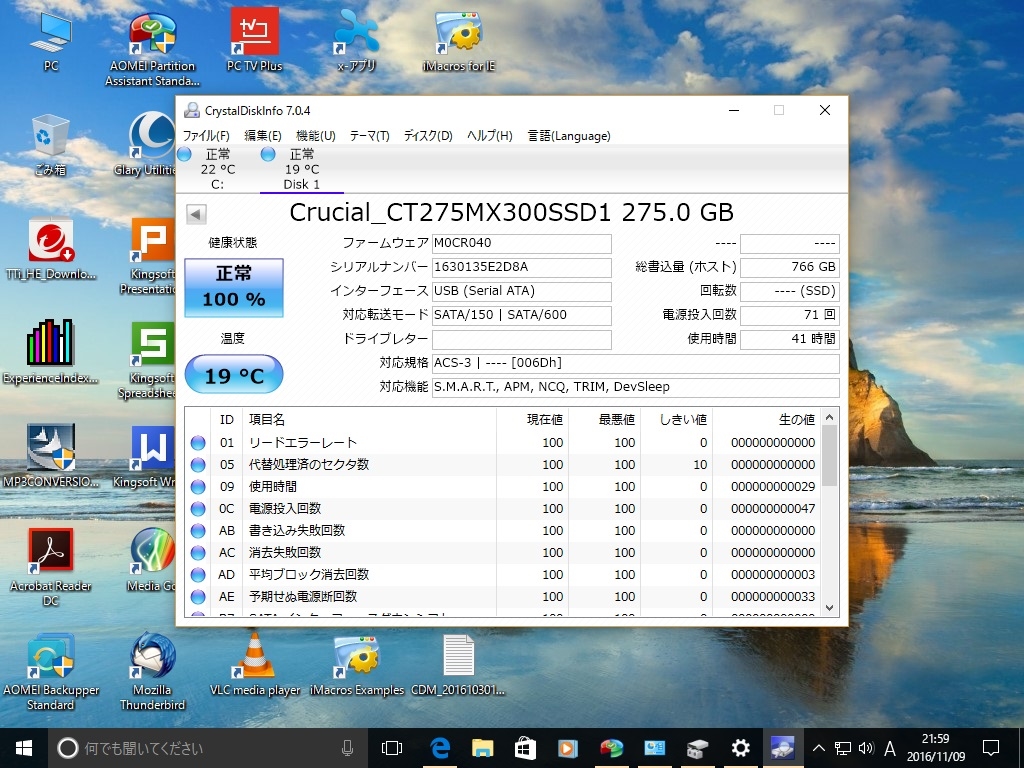Screen dimensions: 1024x768
Task: Open 編集(E) menu
Action: coord(263,136)
